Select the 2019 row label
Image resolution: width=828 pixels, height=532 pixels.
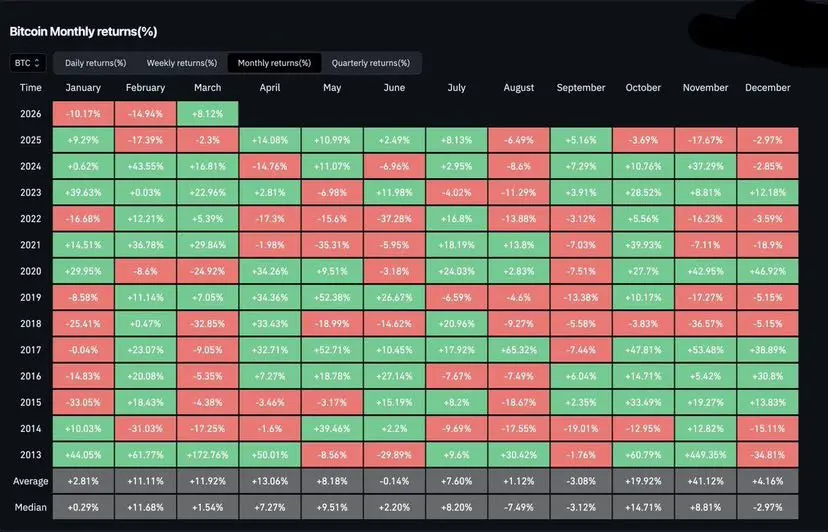[x=31, y=297]
